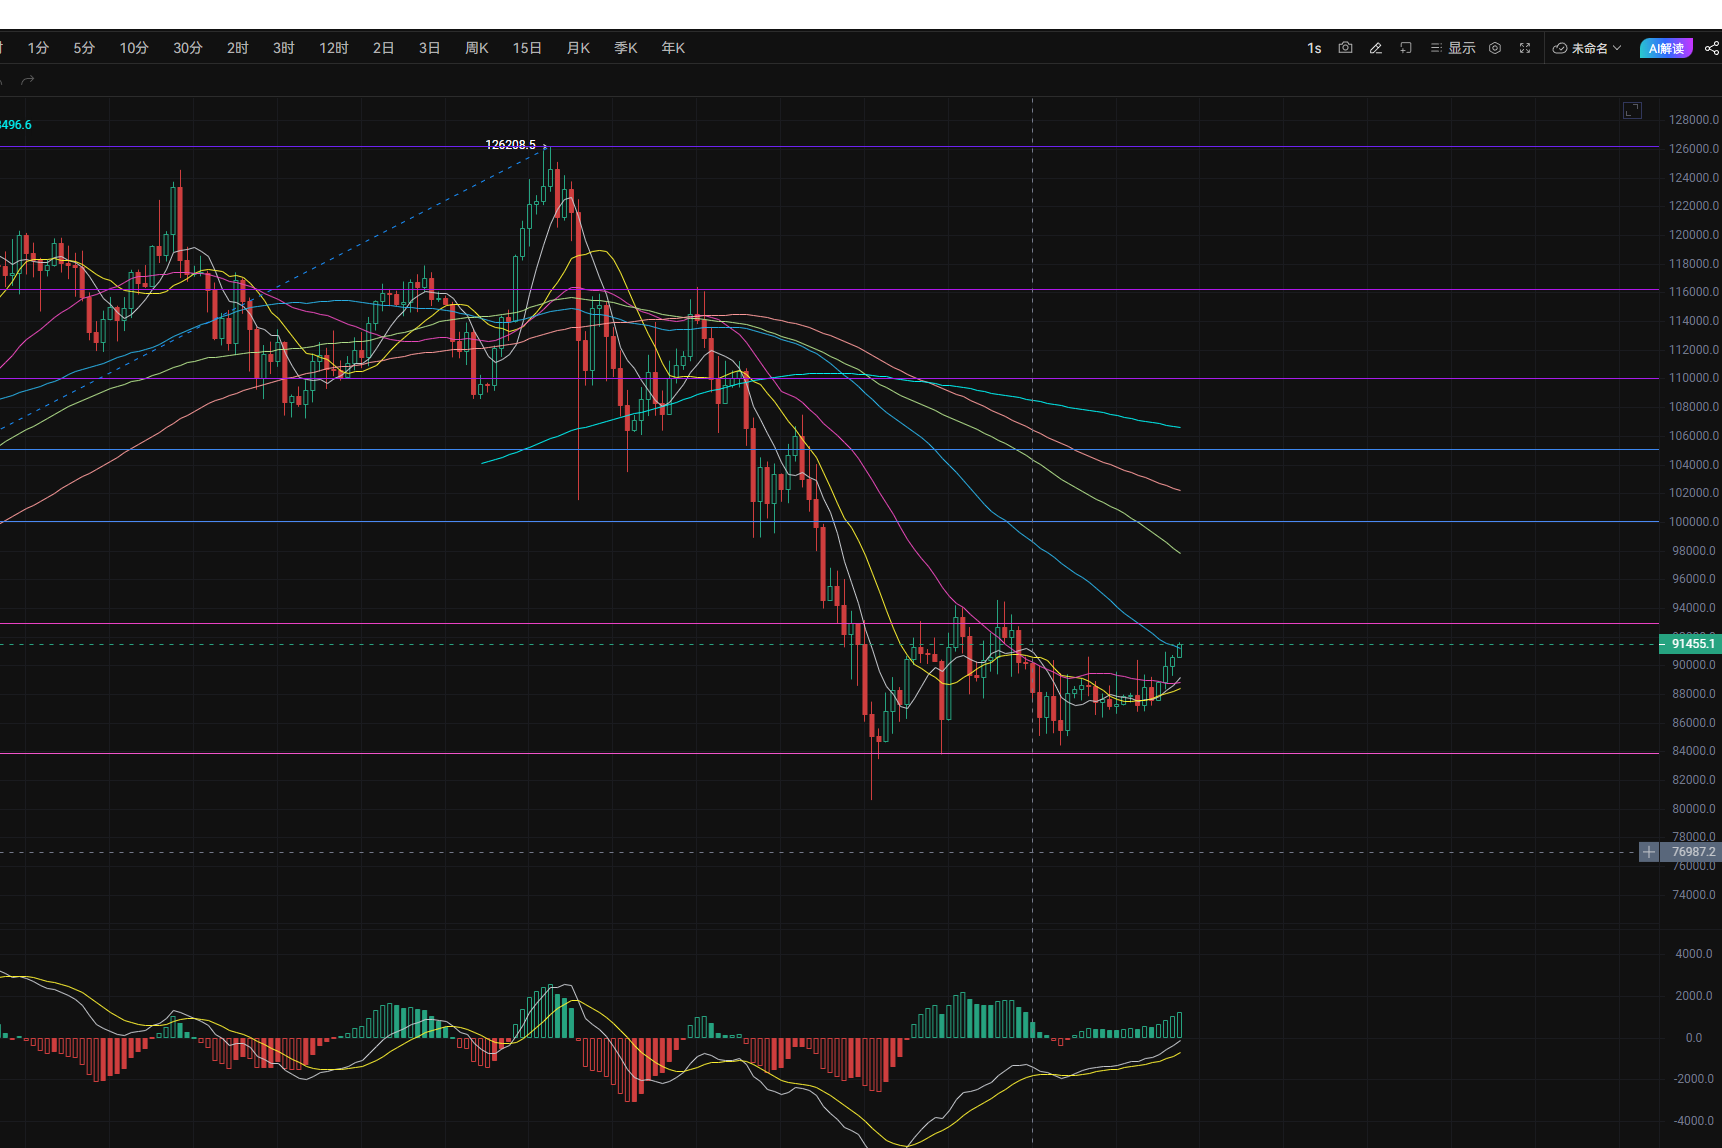Click the AI解读 button
The height and width of the screenshot is (1148, 1722).
click(x=1665, y=48)
